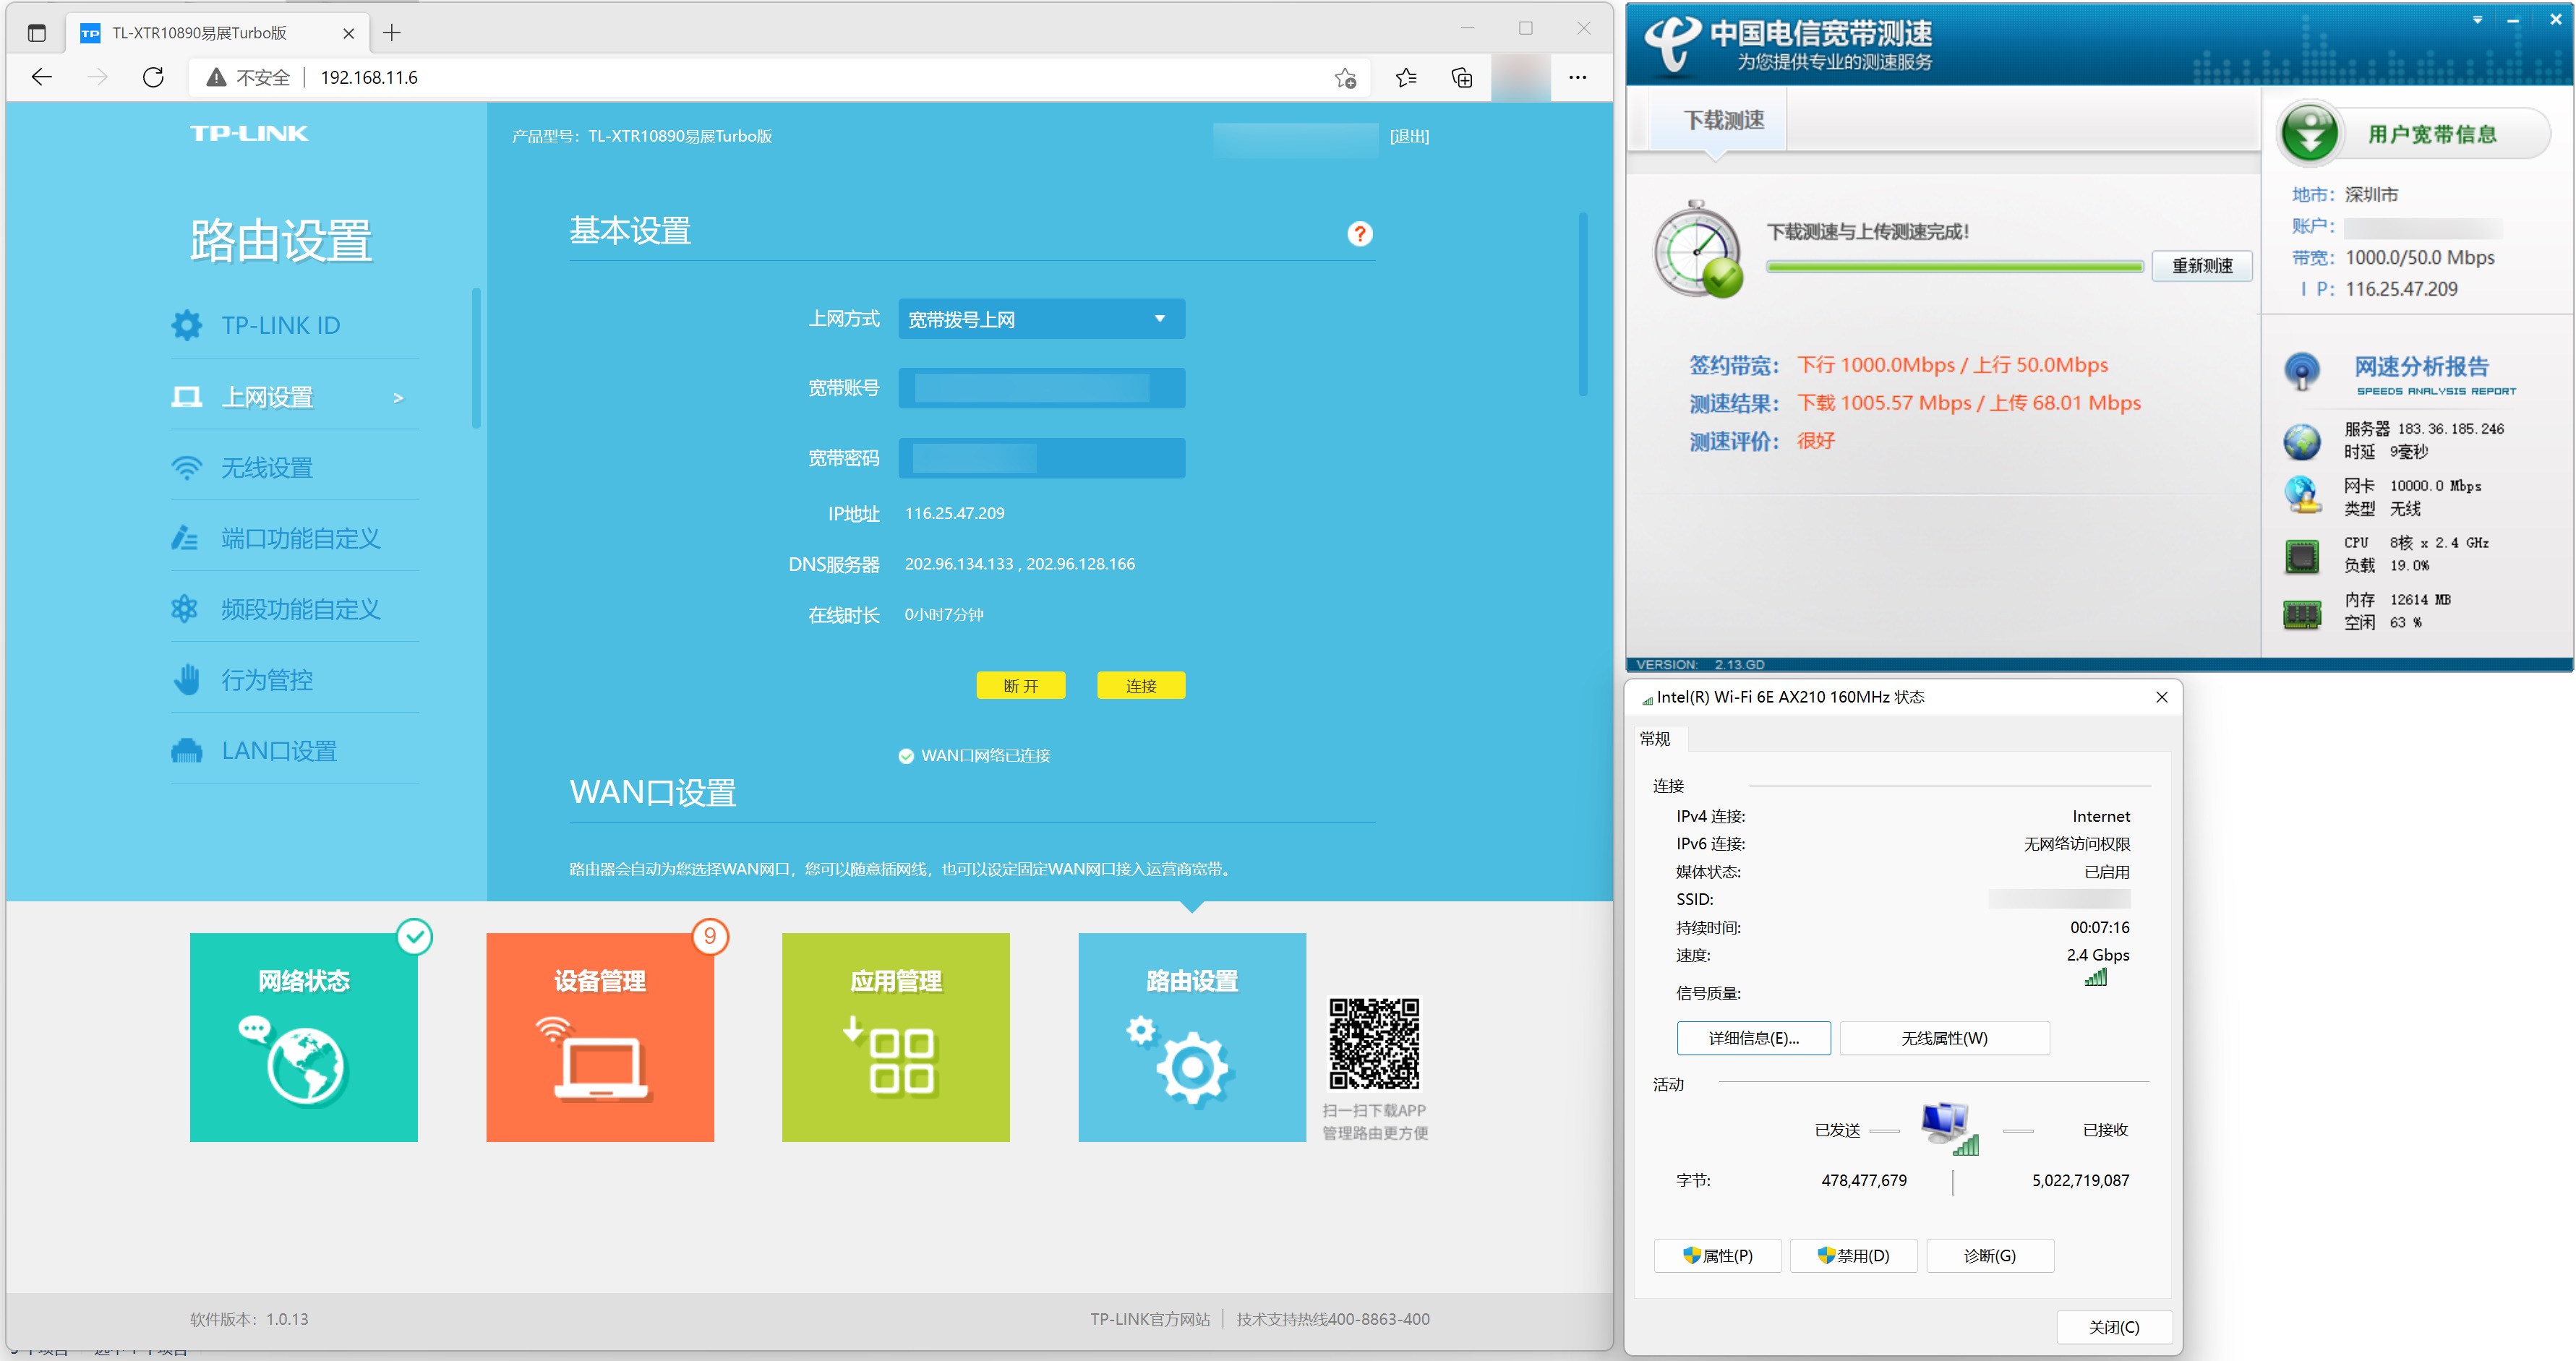
Task: Click 网速分析报告 report icon
Action: [2302, 372]
